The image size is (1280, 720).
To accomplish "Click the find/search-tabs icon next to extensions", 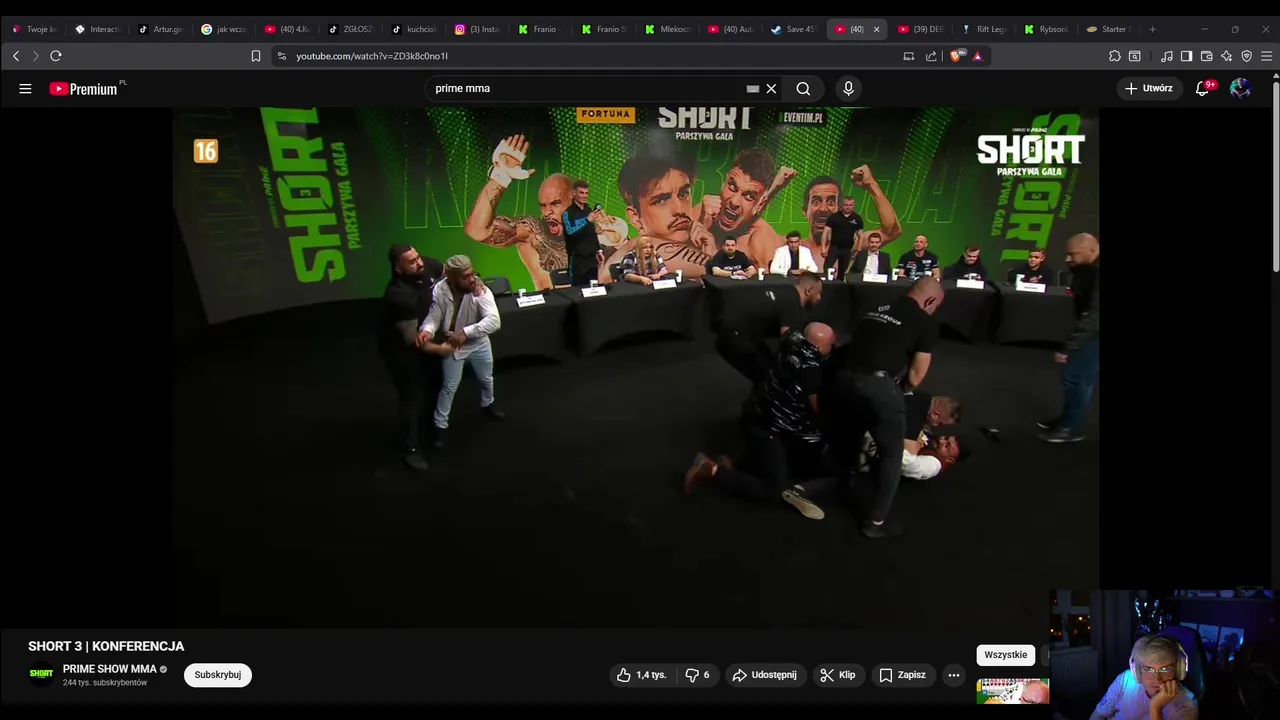I will click(x=1135, y=56).
